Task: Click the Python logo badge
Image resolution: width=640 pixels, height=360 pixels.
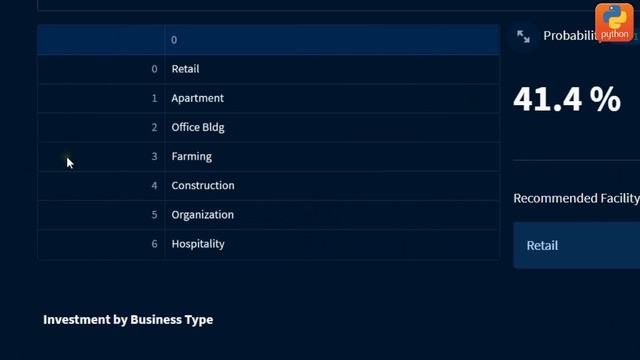Action: [614, 22]
